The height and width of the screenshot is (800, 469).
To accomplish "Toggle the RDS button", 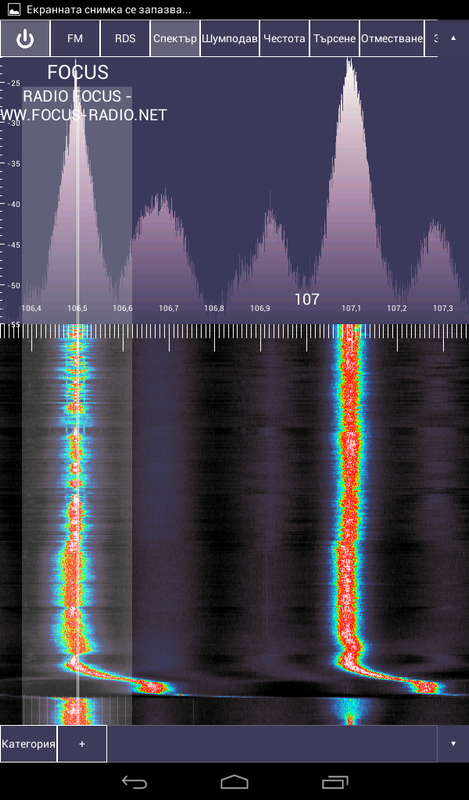I will (x=125, y=39).
